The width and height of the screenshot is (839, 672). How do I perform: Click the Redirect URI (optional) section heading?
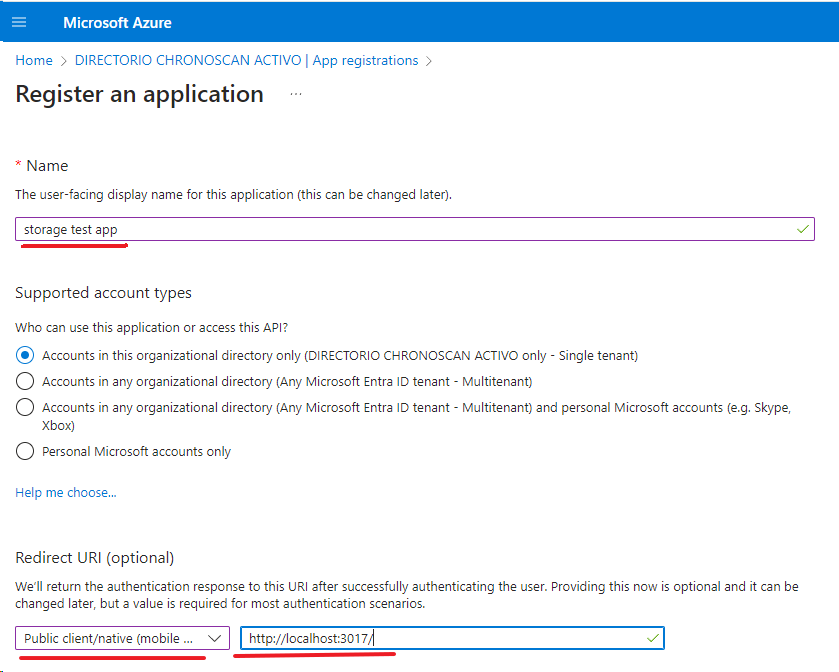pos(95,557)
